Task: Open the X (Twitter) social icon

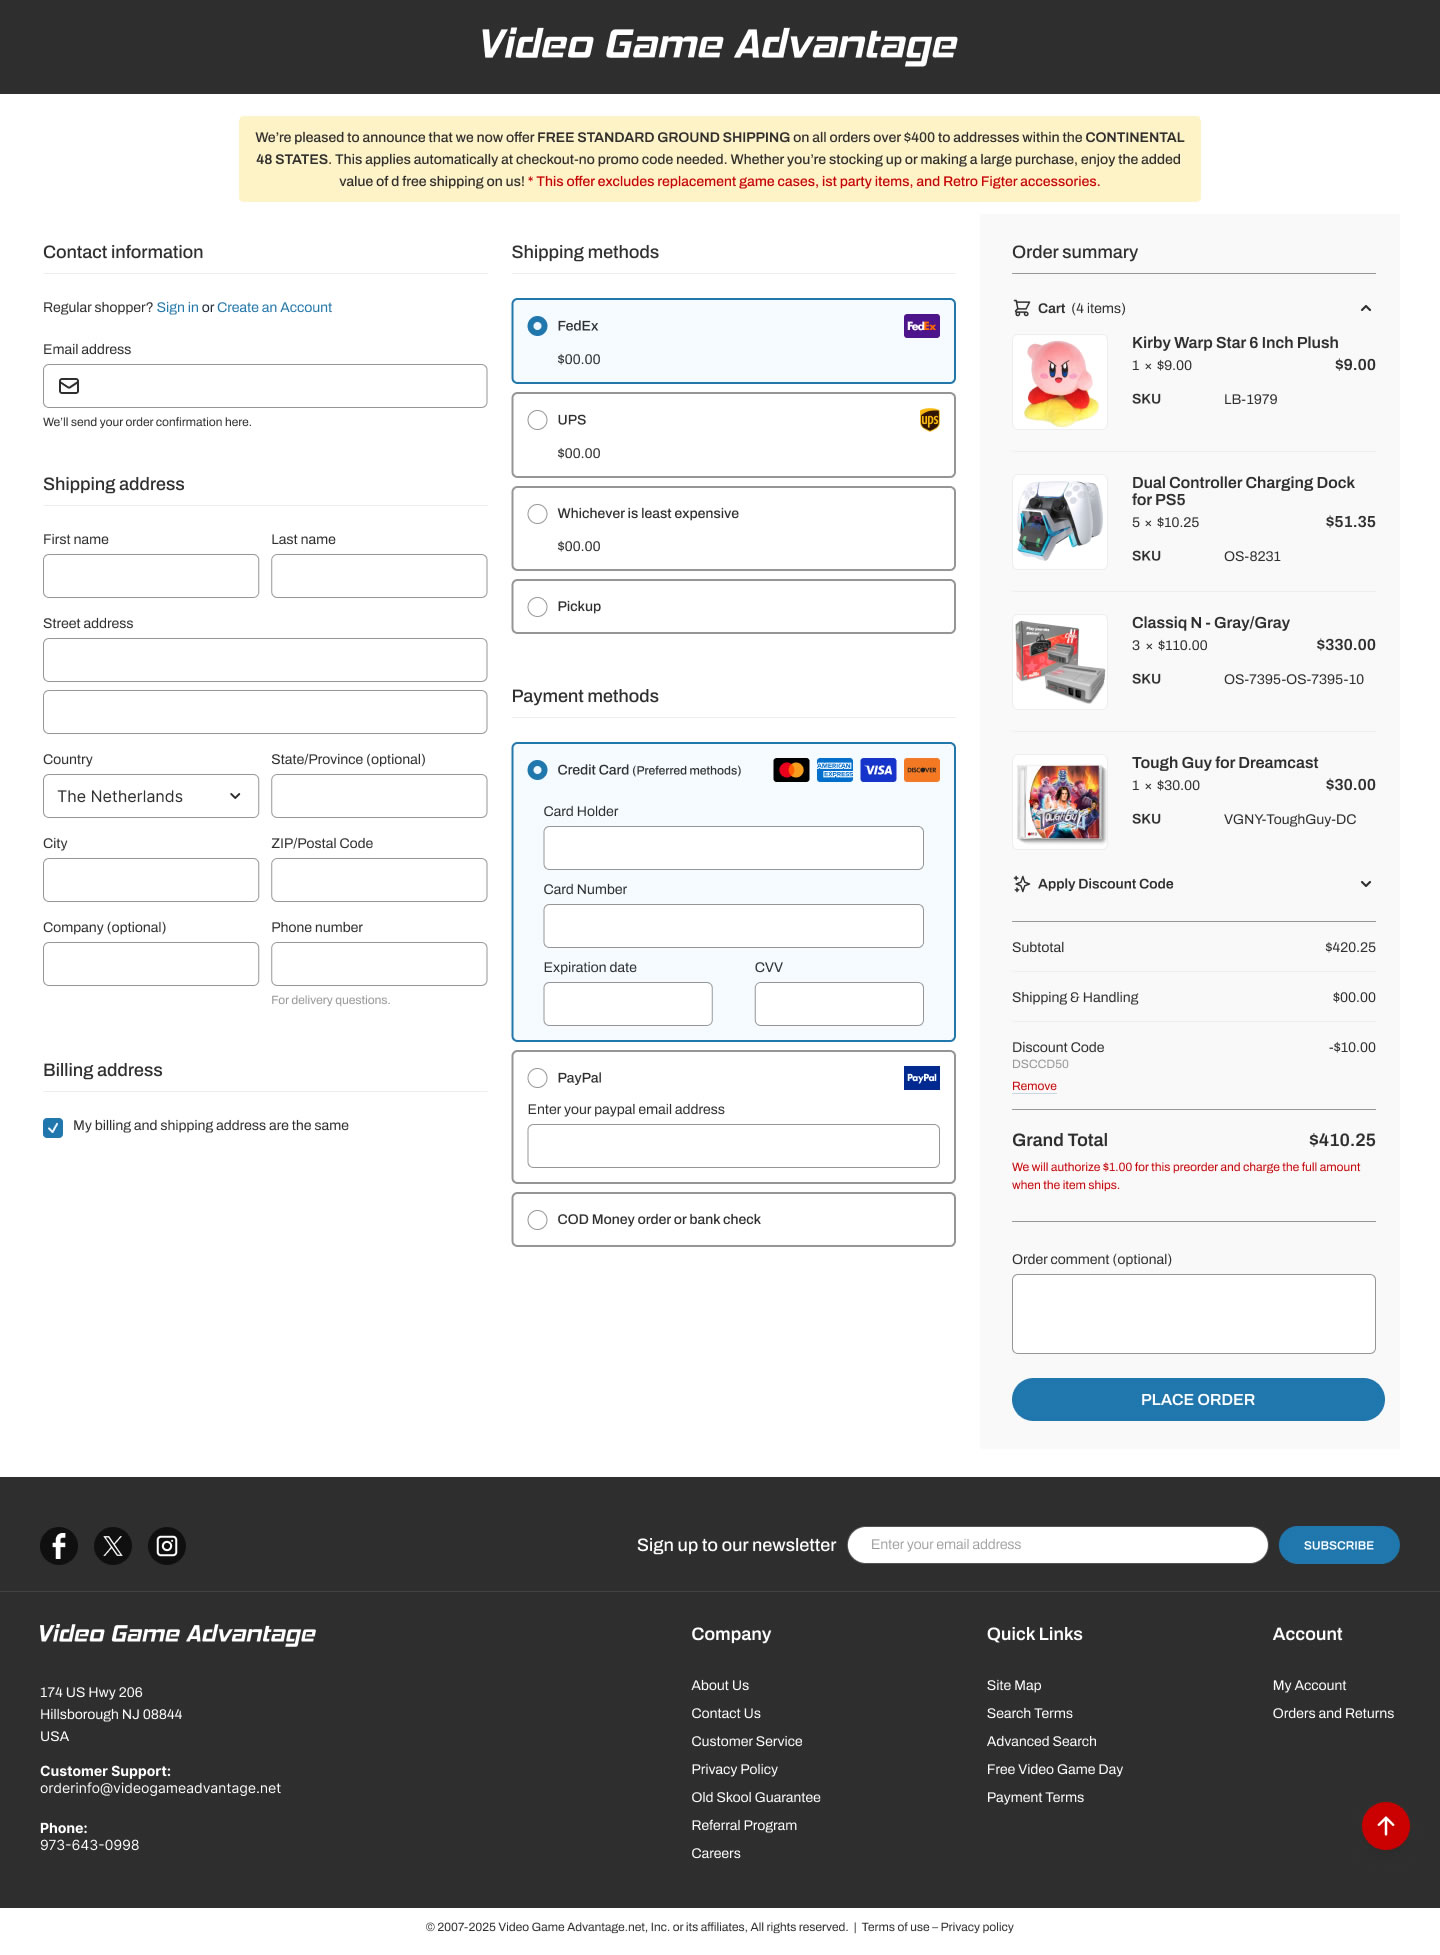Action: click(113, 1545)
